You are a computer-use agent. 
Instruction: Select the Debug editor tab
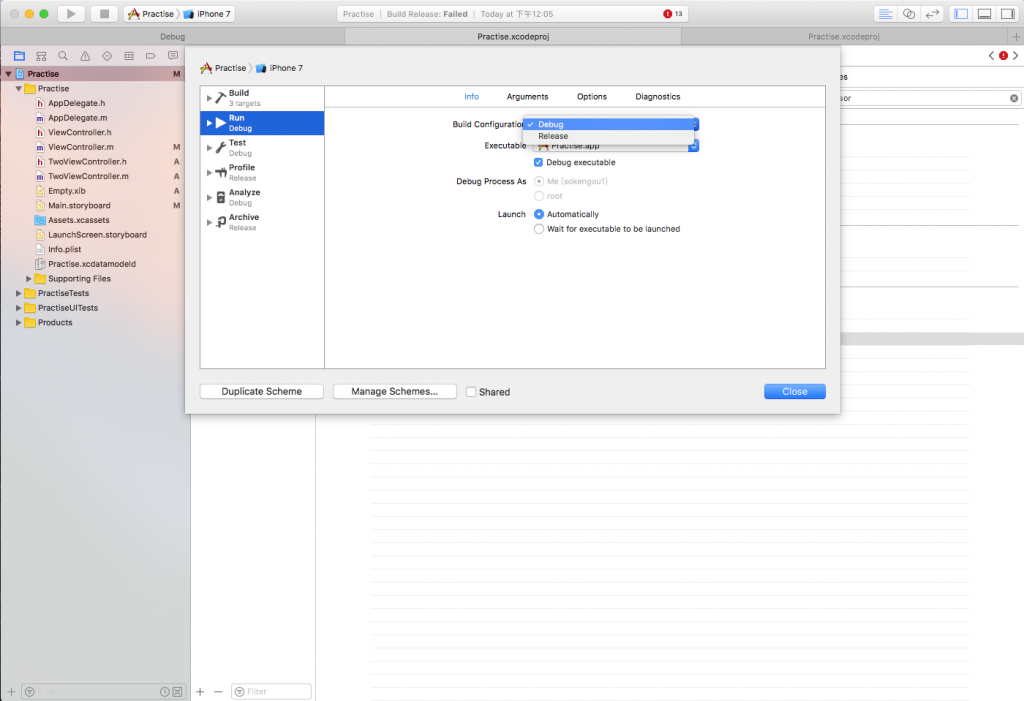click(172, 37)
